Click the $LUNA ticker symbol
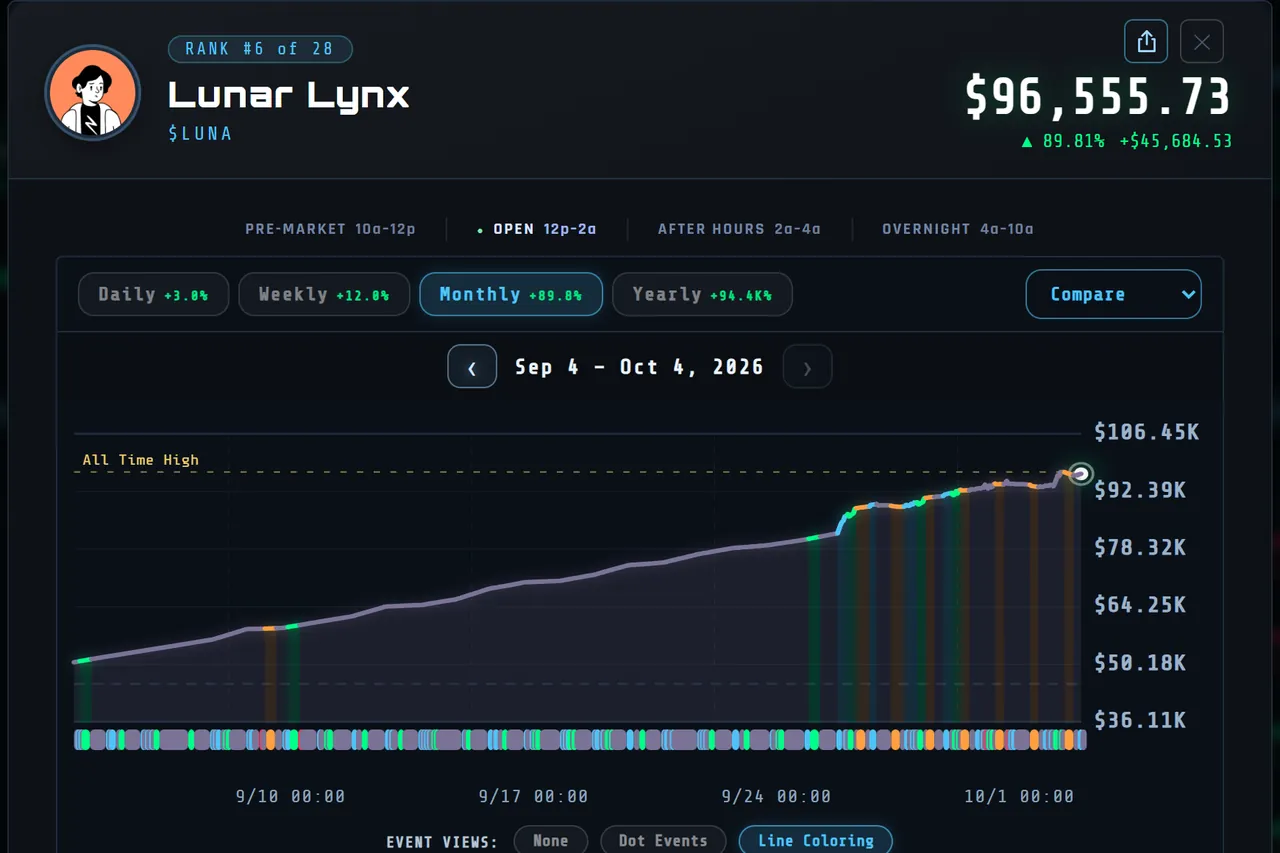Viewport: 1280px width, 853px height. tap(200, 133)
